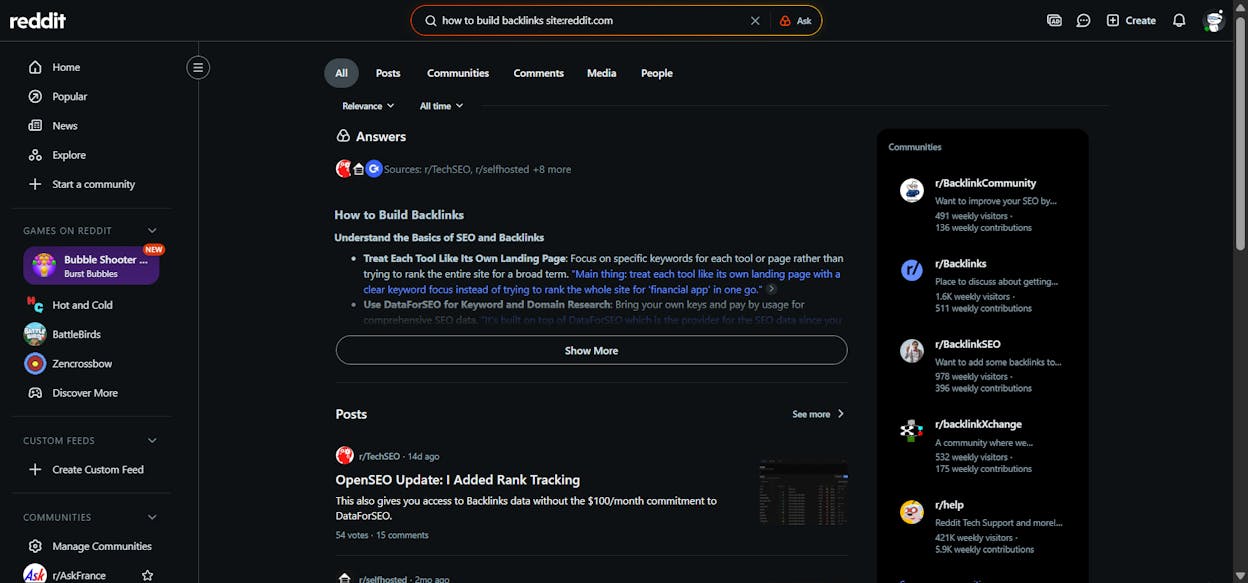Screen dimensions: 1248x583
Task: Open r/backlinkXchange community
Action: coord(978,424)
